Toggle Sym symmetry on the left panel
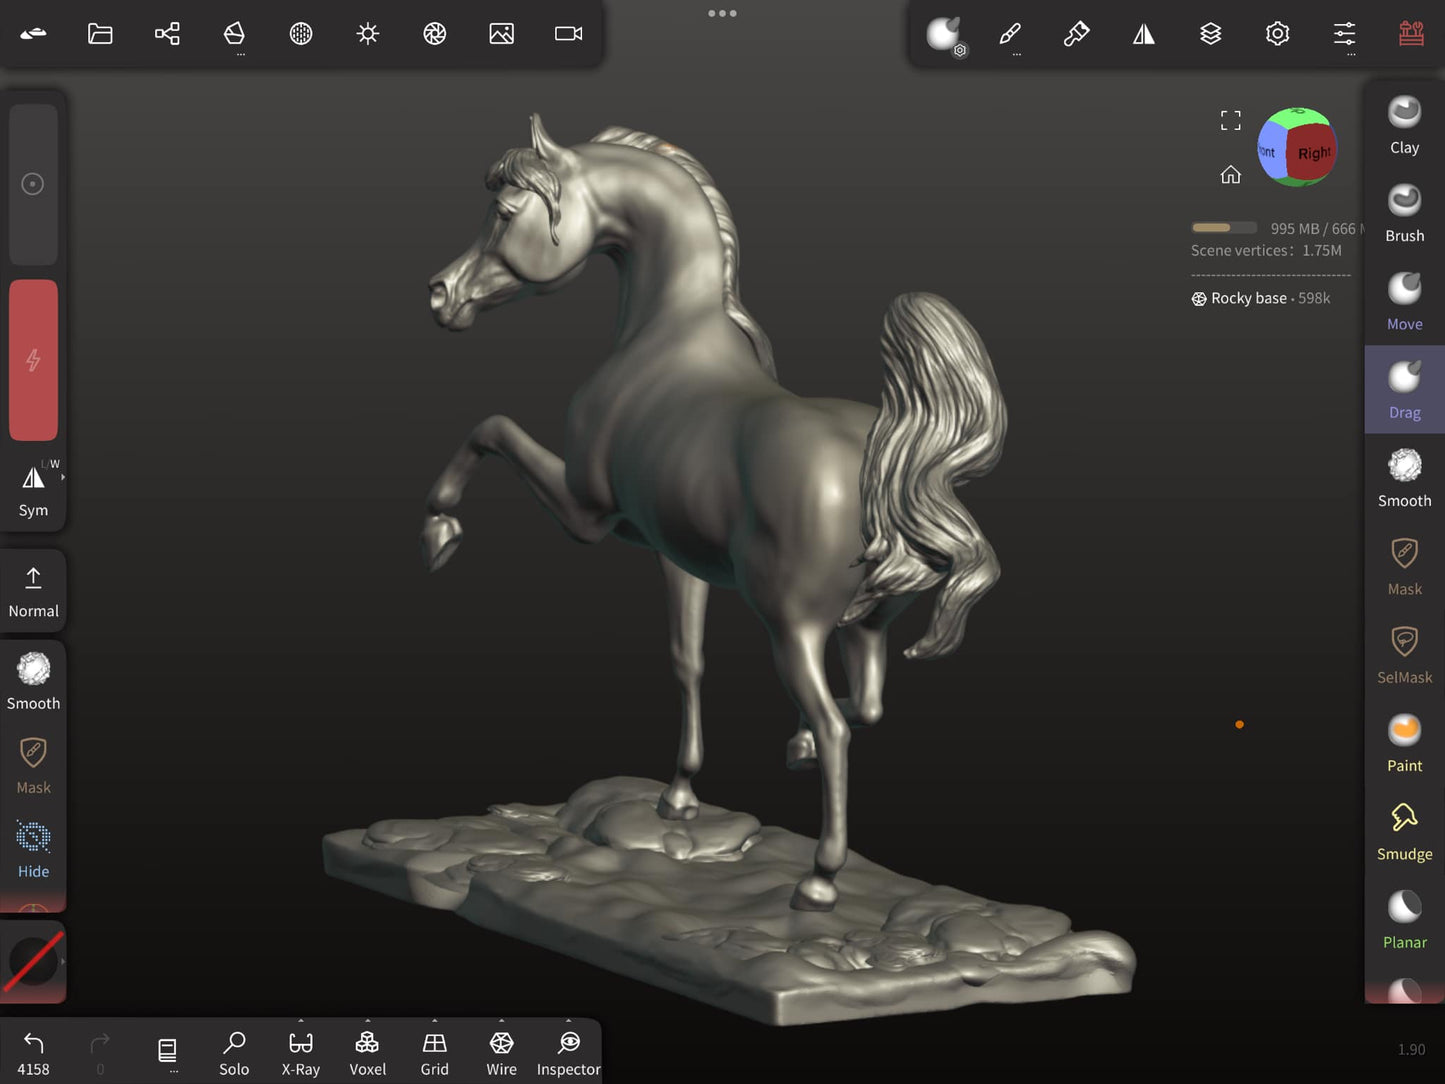Image resolution: width=1445 pixels, height=1084 pixels. pyautogui.click(x=33, y=490)
